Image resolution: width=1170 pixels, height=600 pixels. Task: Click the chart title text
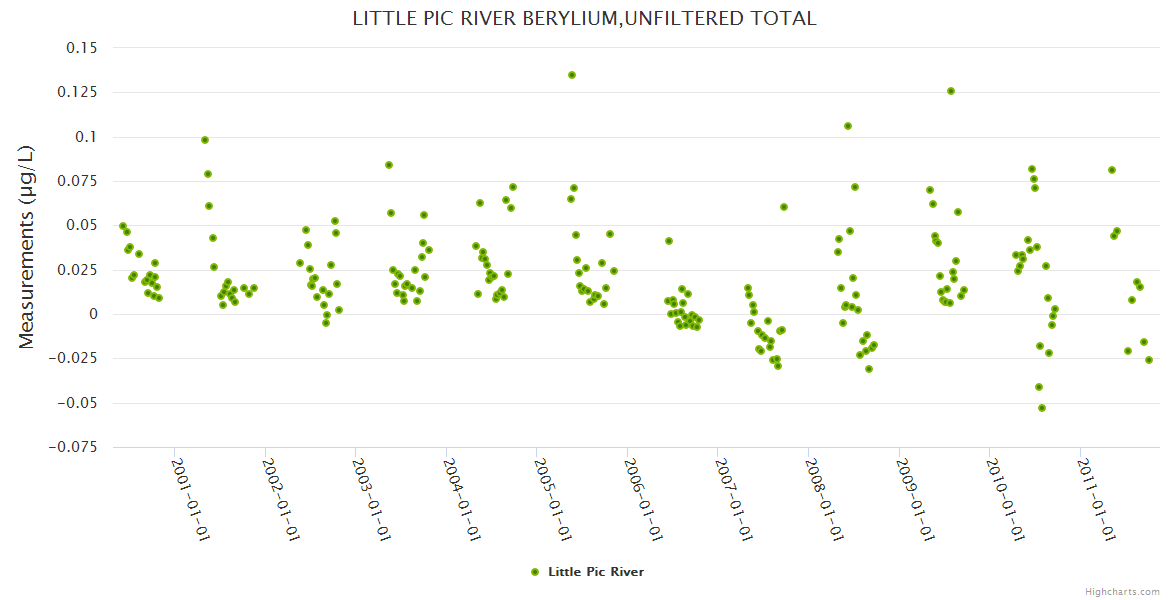coord(584,18)
